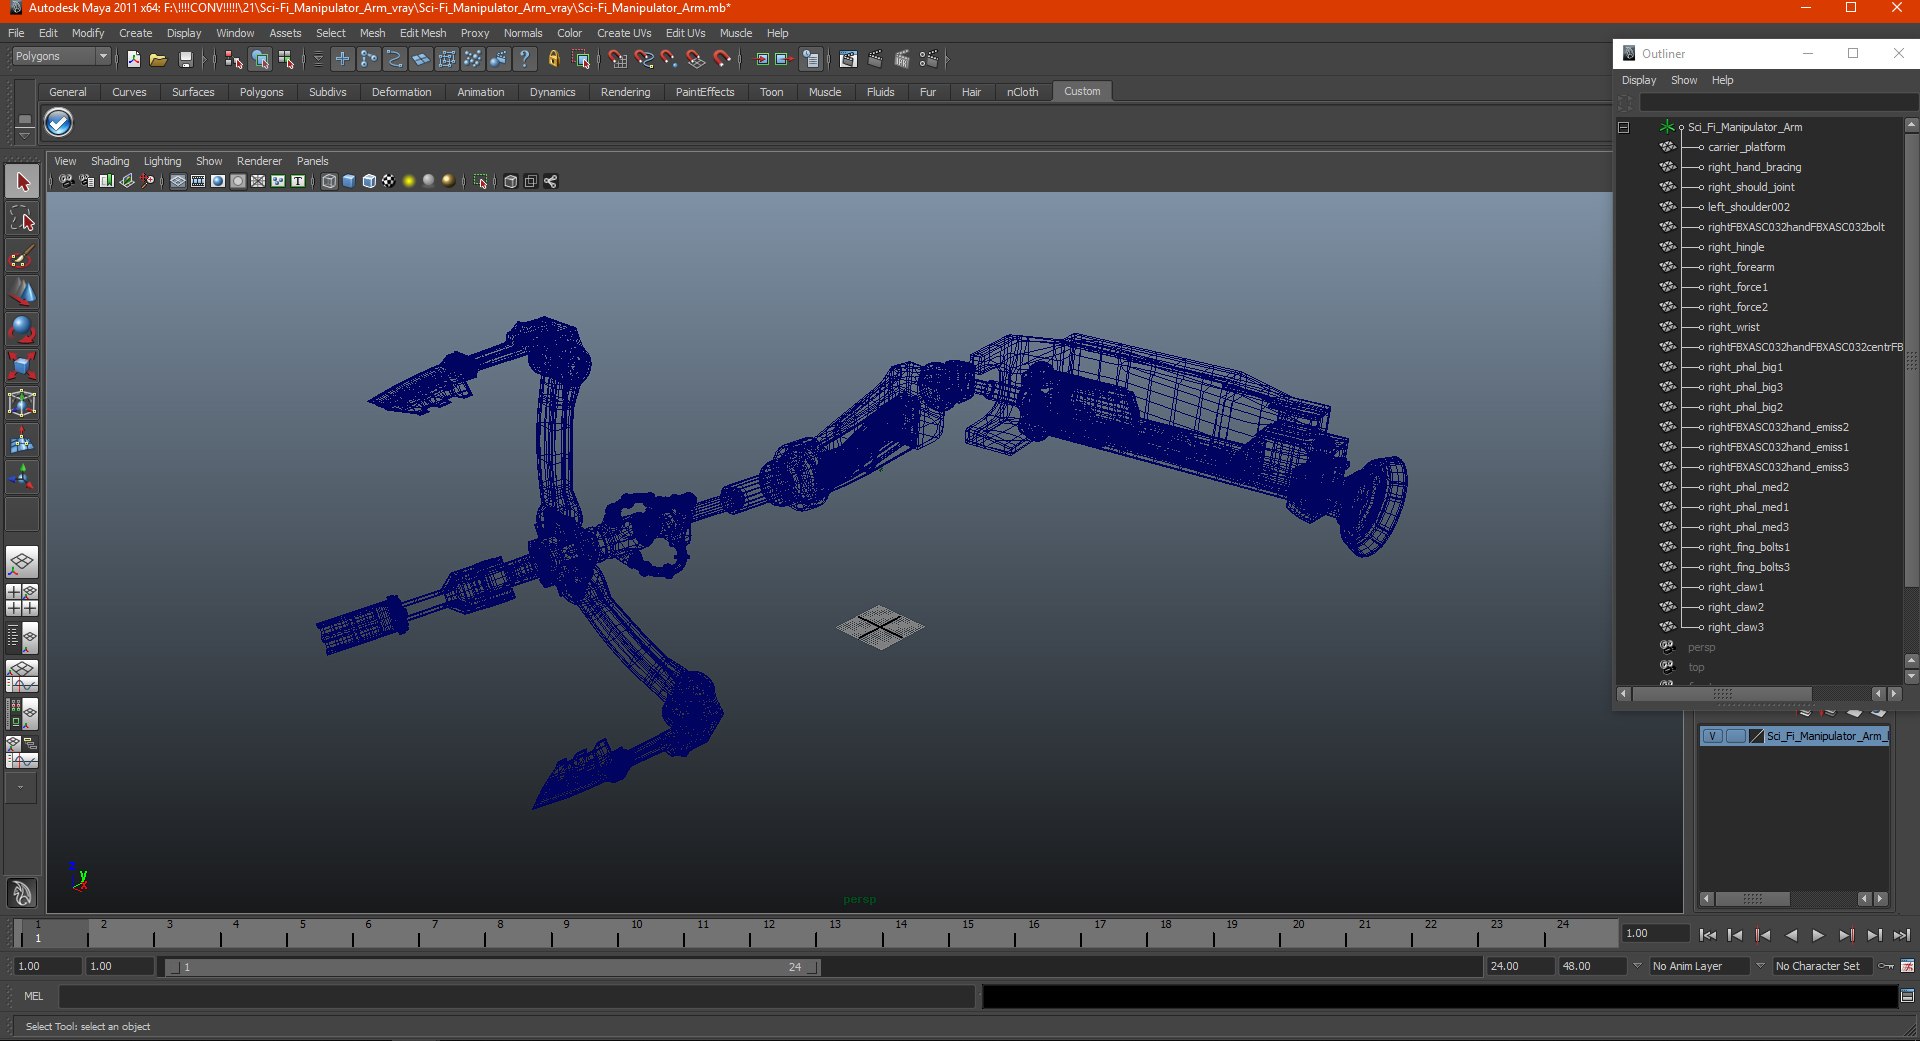Toggle layer visibility V box
The height and width of the screenshot is (1041, 1920).
click(x=1712, y=736)
